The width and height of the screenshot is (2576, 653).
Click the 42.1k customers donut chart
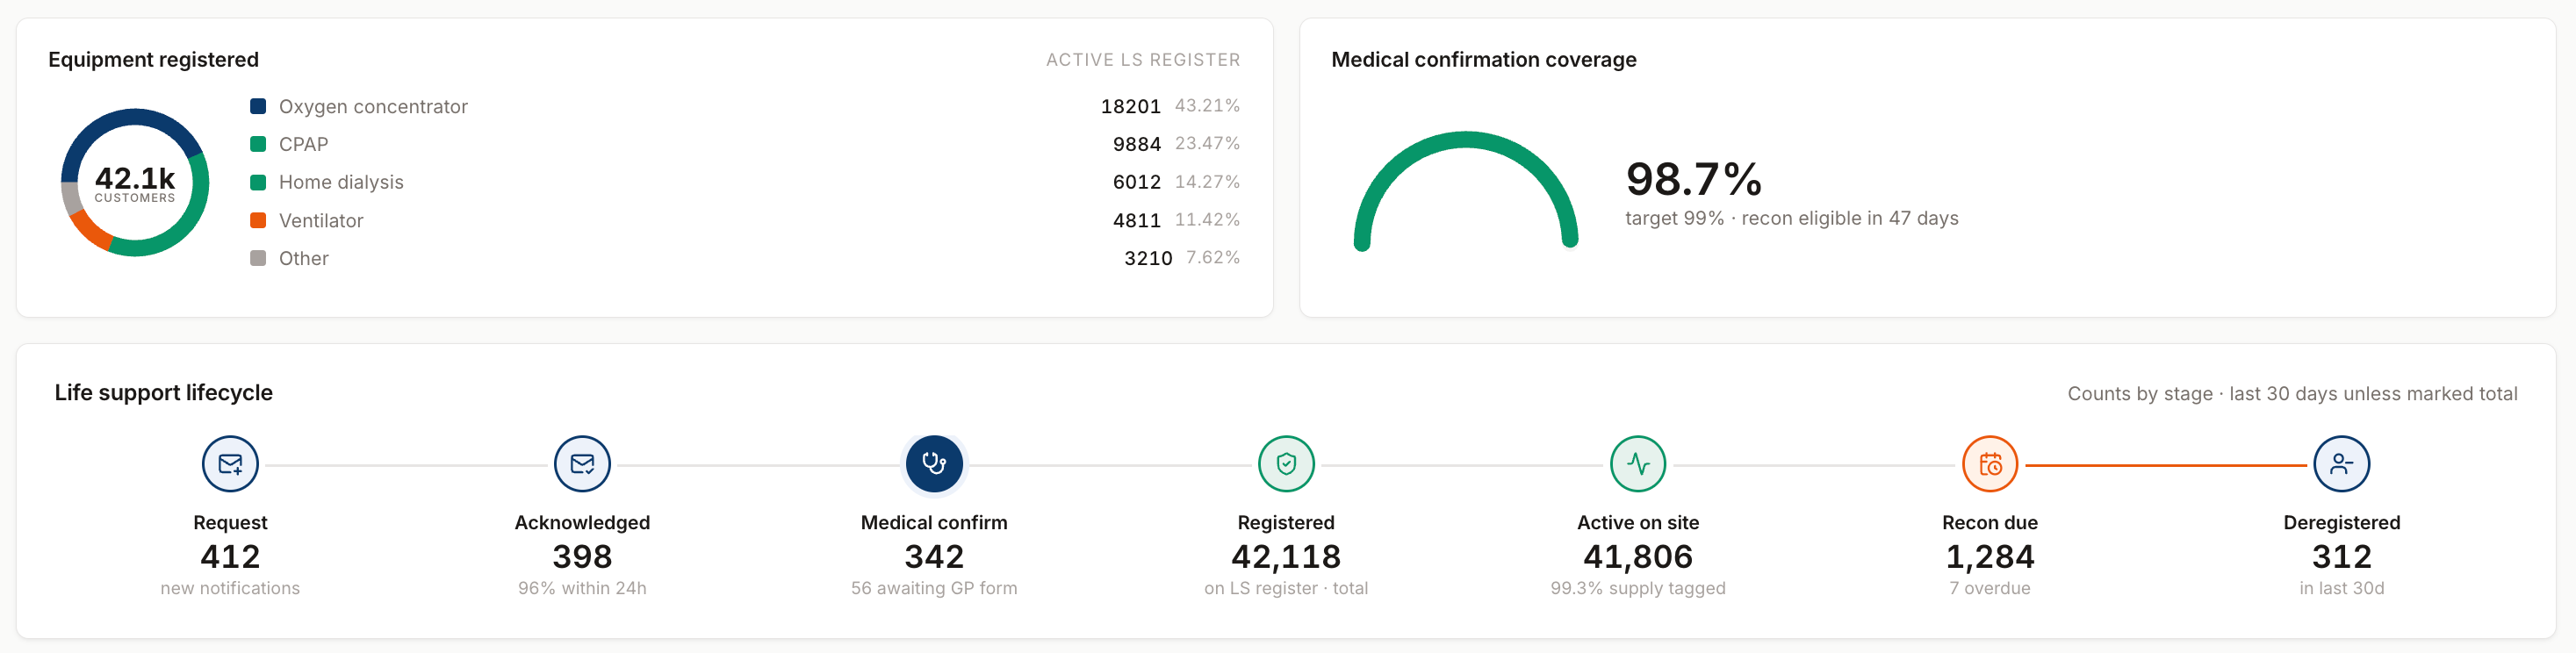135,183
